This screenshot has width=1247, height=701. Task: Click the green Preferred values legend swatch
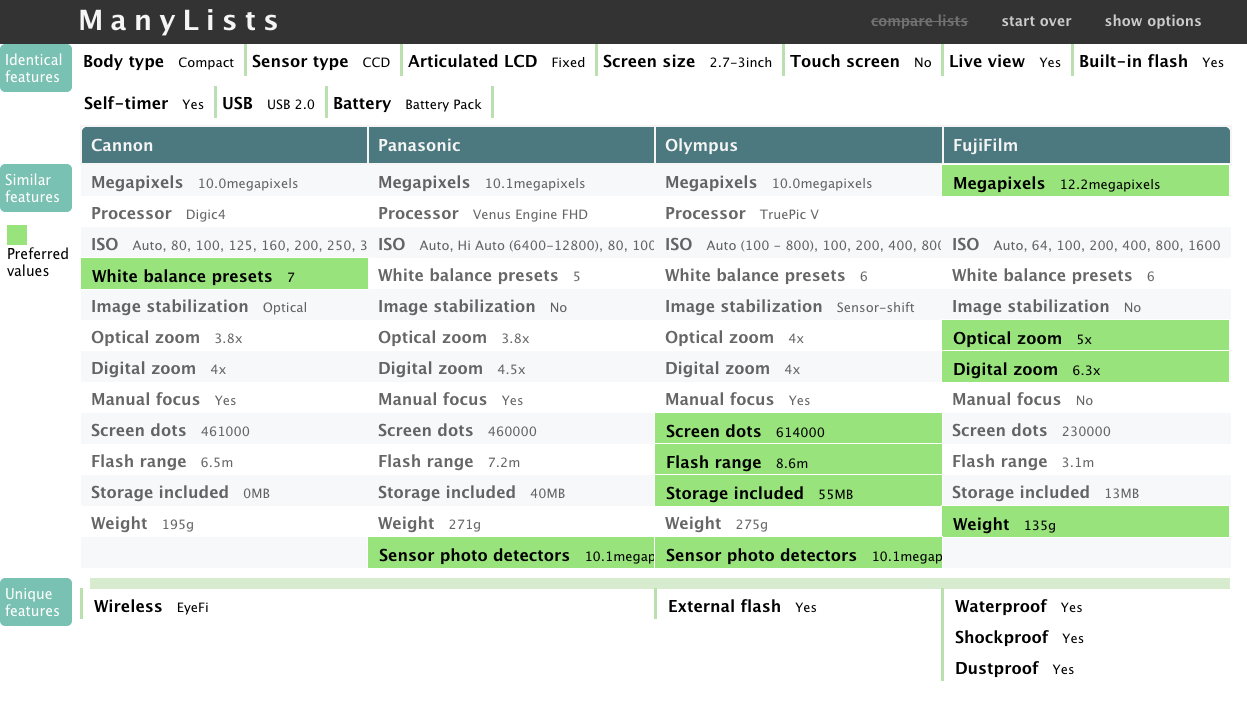(17, 235)
